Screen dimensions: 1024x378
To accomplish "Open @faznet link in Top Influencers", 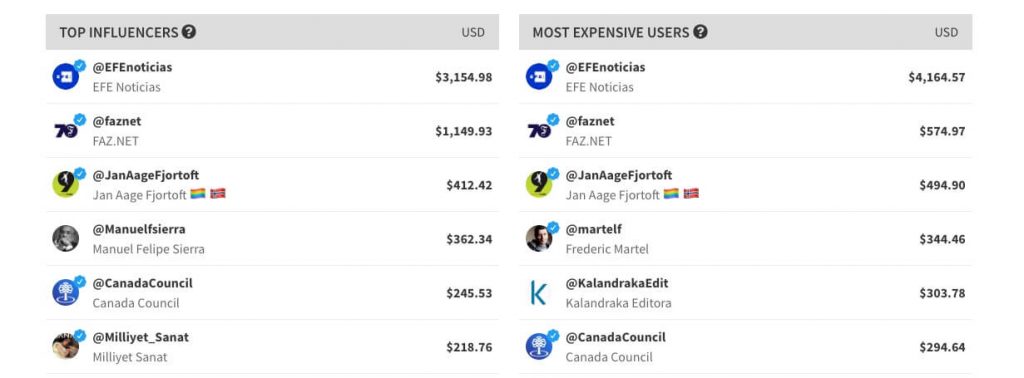I will click(x=117, y=121).
